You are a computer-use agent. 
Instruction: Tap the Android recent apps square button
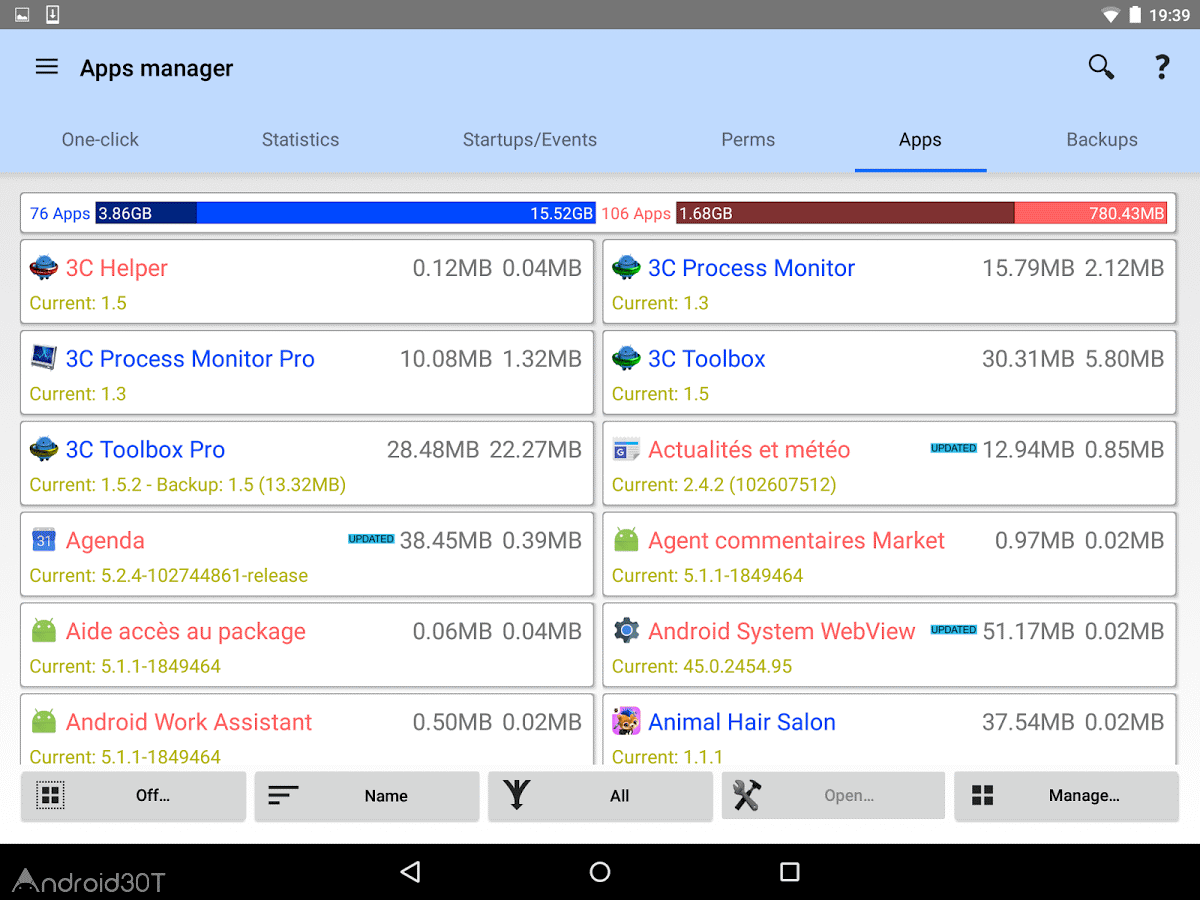[x=790, y=872]
